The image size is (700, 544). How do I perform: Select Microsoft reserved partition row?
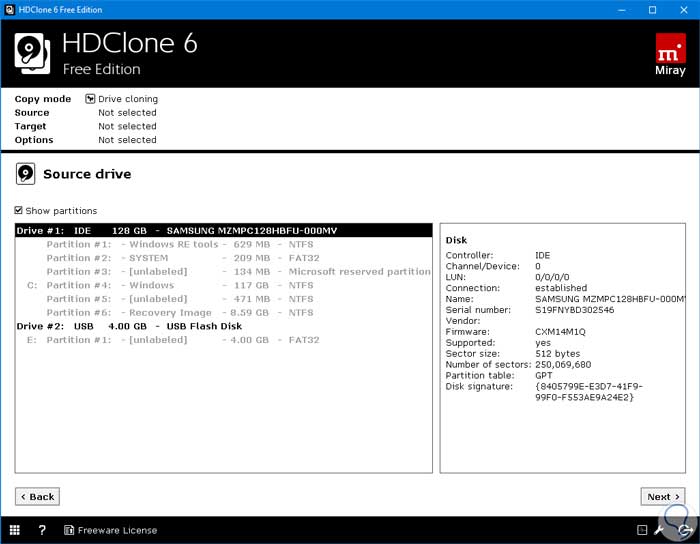[224, 272]
